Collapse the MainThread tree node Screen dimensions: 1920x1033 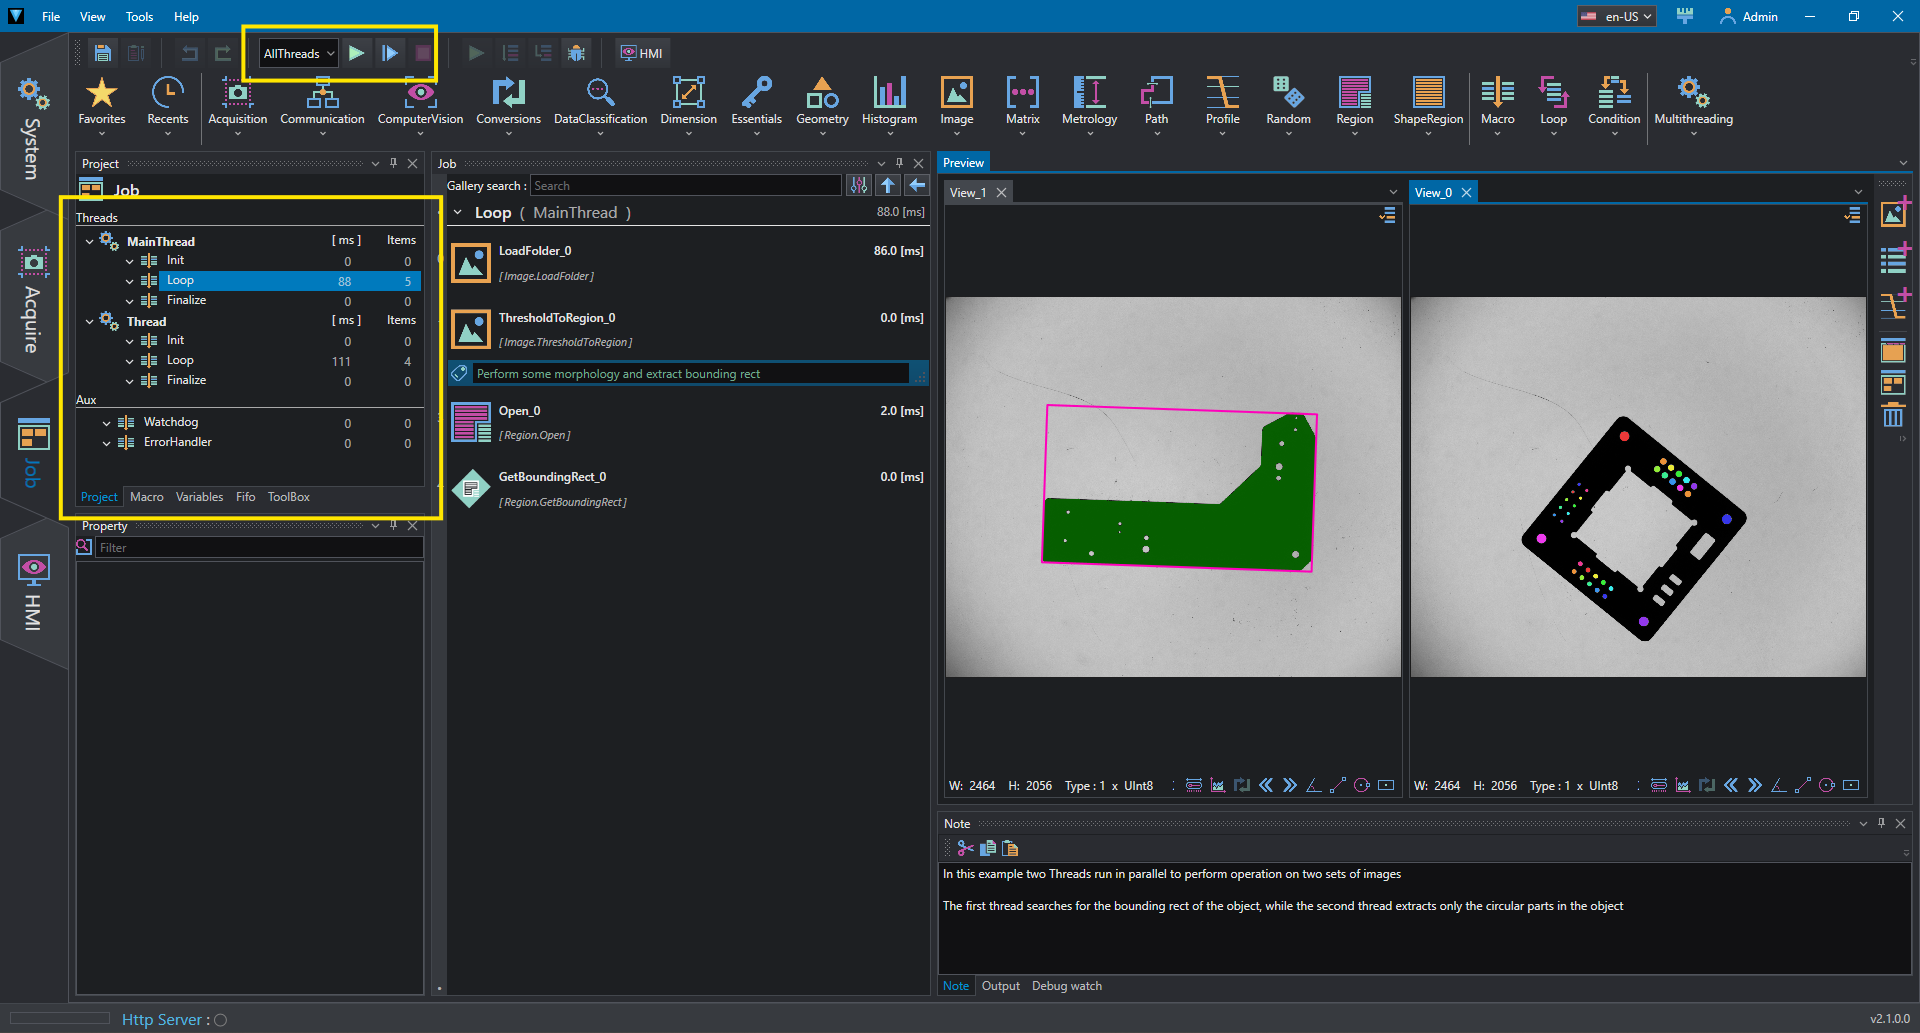pyautogui.click(x=90, y=241)
